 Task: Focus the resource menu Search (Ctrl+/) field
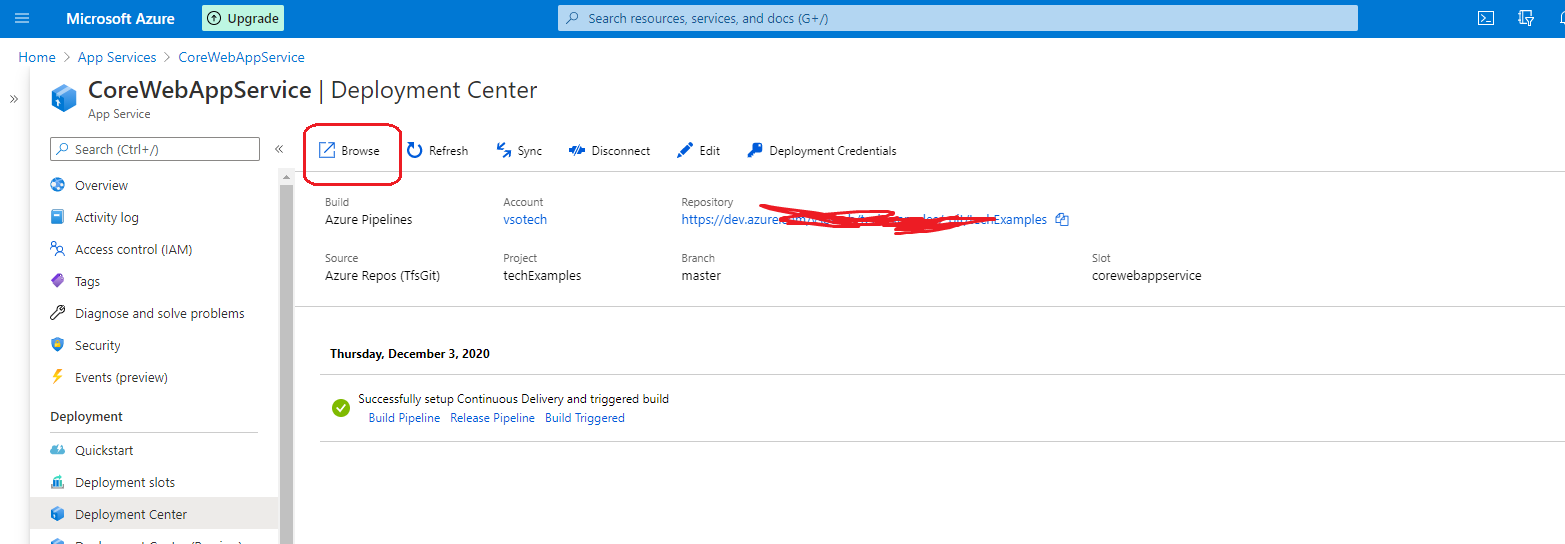155,149
